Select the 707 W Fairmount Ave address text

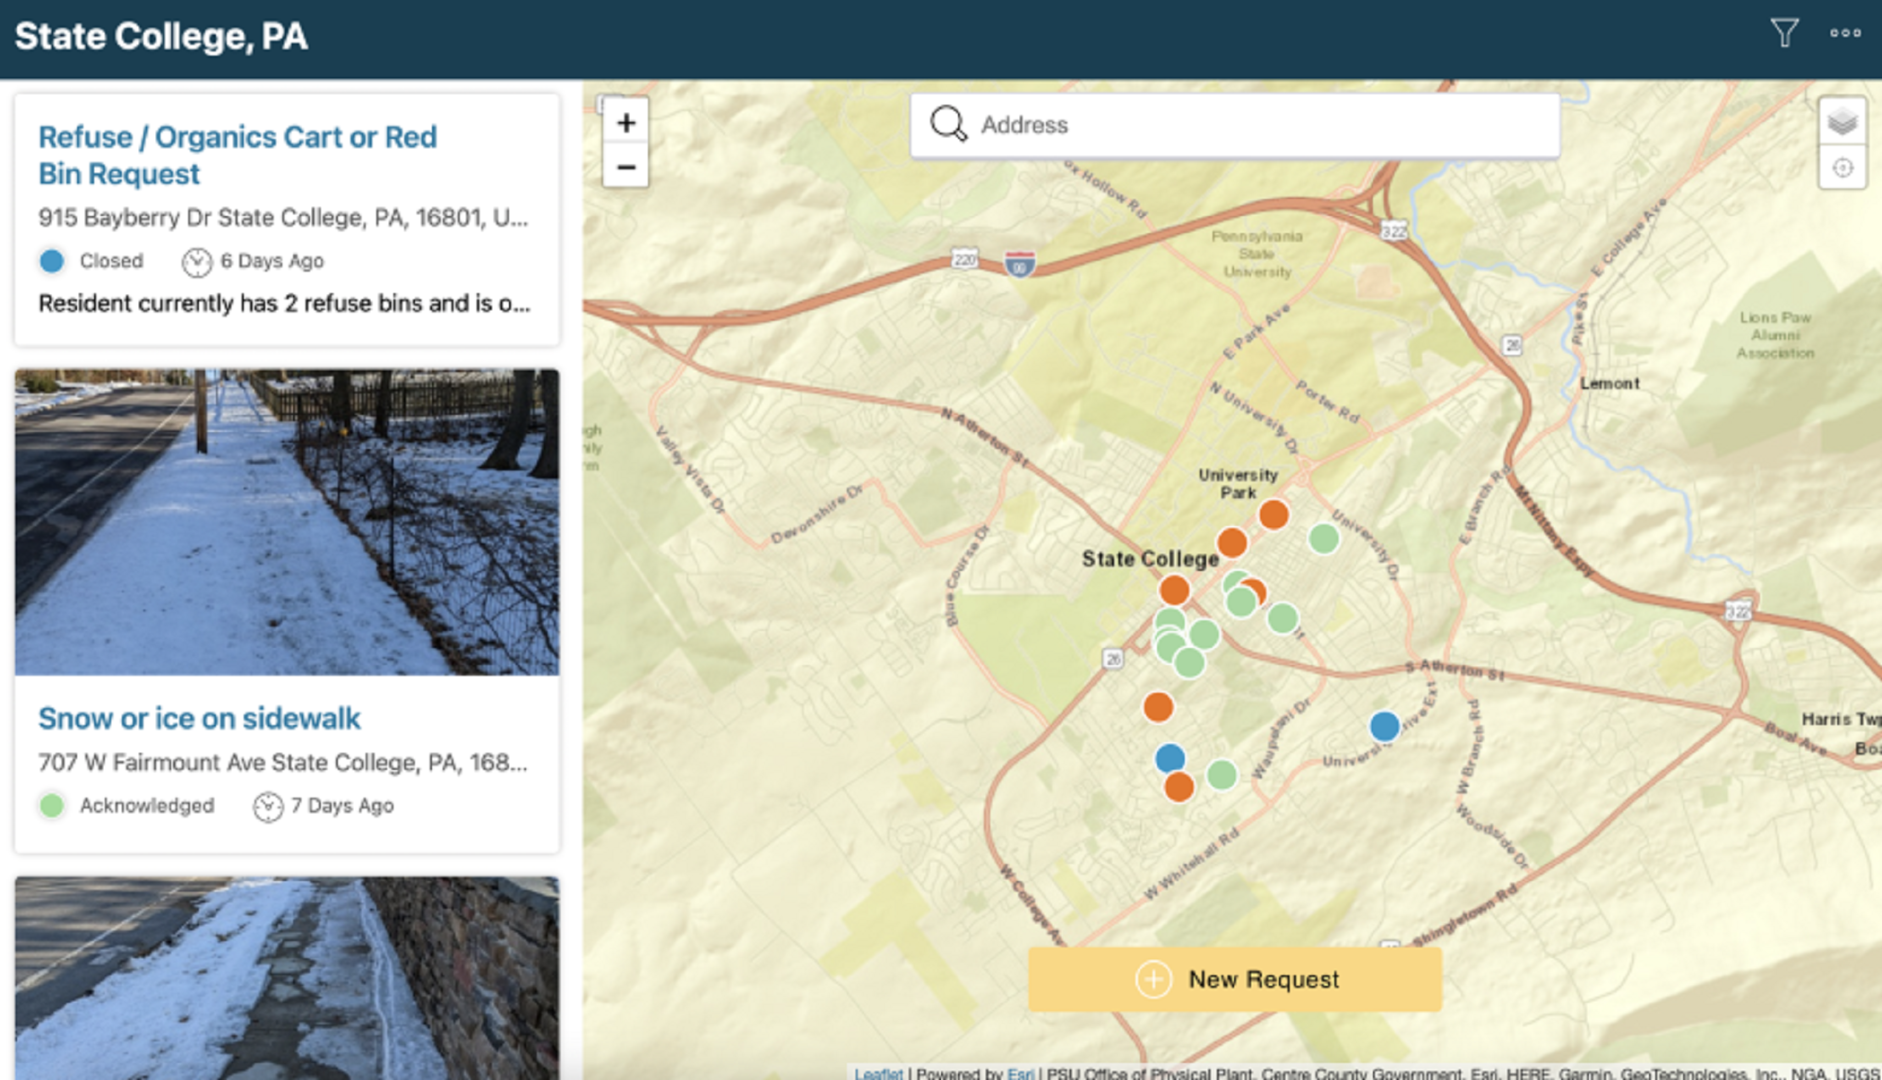pos(283,762)
